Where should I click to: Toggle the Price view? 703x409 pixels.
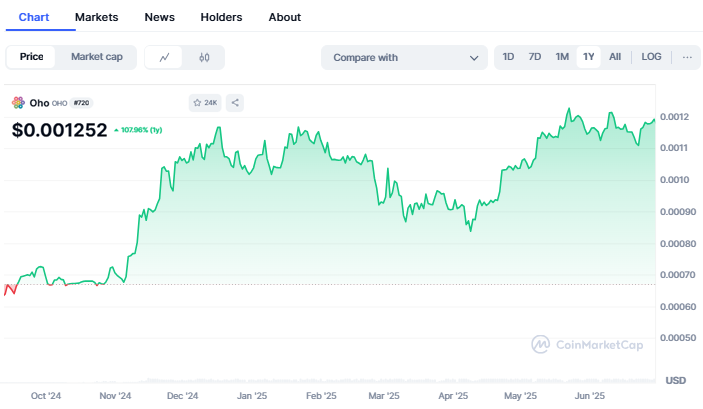click(31, 57)
